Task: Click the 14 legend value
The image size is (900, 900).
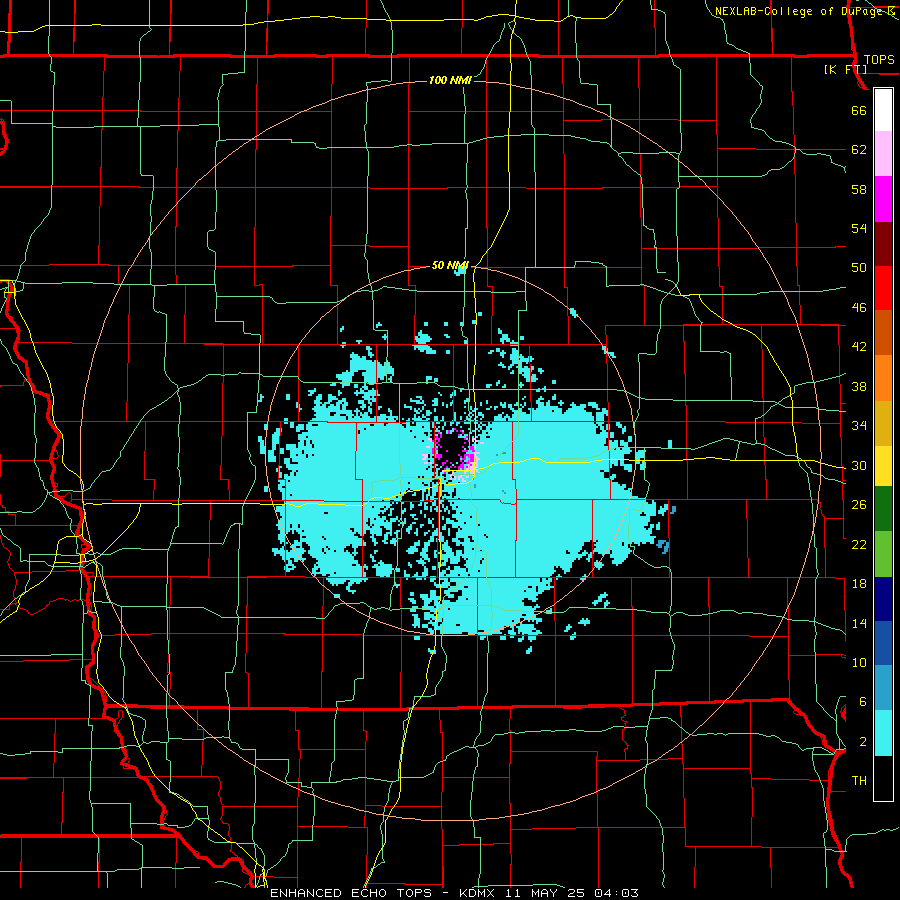Action: 859,623
